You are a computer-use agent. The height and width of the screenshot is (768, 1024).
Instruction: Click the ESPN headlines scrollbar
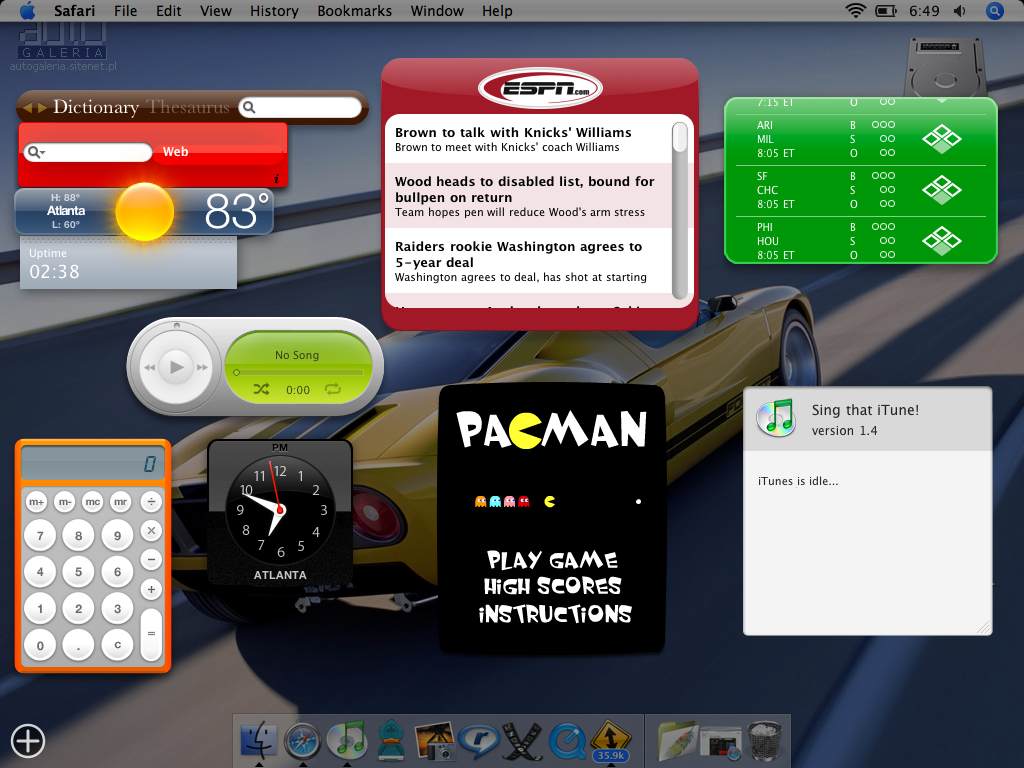[680, 211]
